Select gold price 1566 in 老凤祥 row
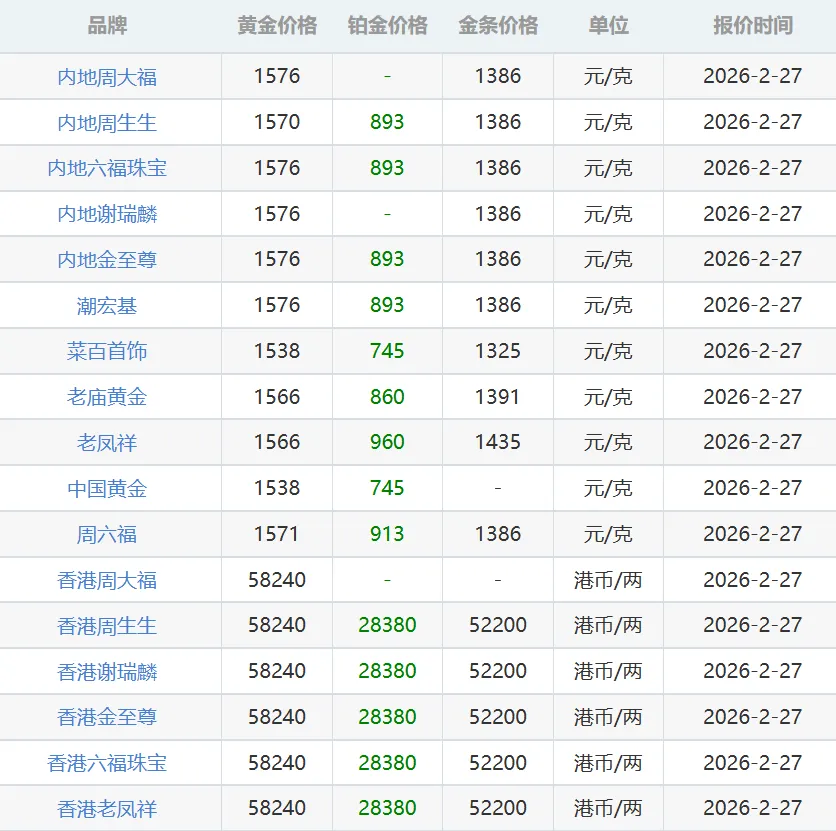Image resolution: width=836 pixels, height=831 pixels. [277, 442]
